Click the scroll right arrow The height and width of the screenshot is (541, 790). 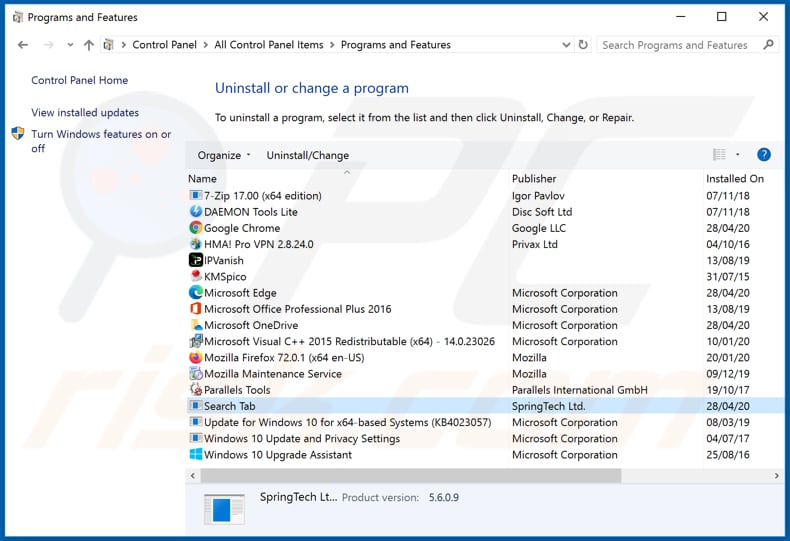pyautogui.click(x=776, y=475)
